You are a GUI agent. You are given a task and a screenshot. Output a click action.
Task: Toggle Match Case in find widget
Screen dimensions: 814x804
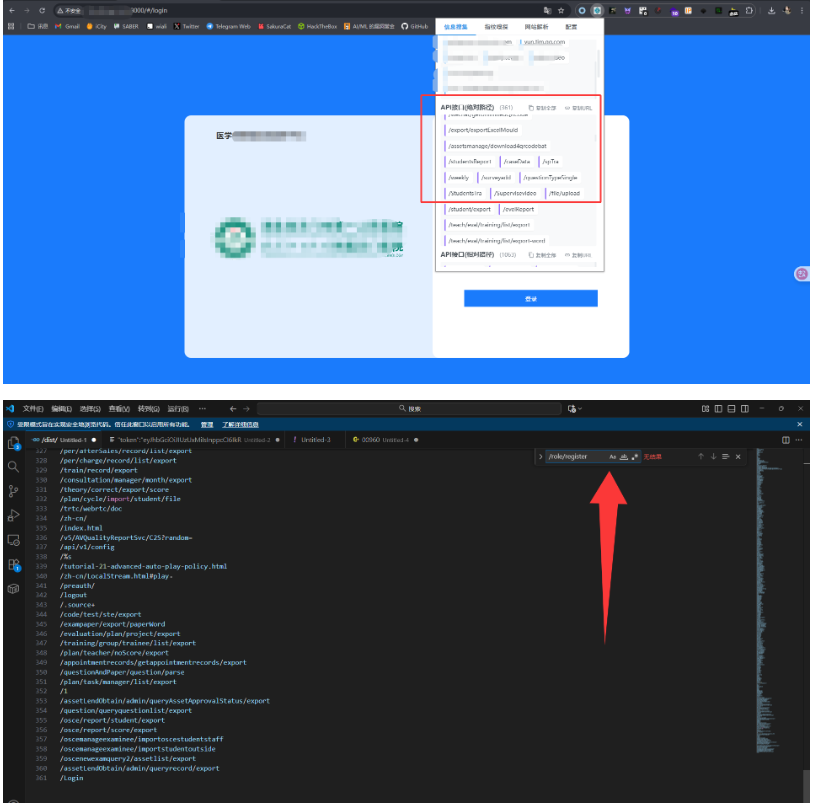613,457
